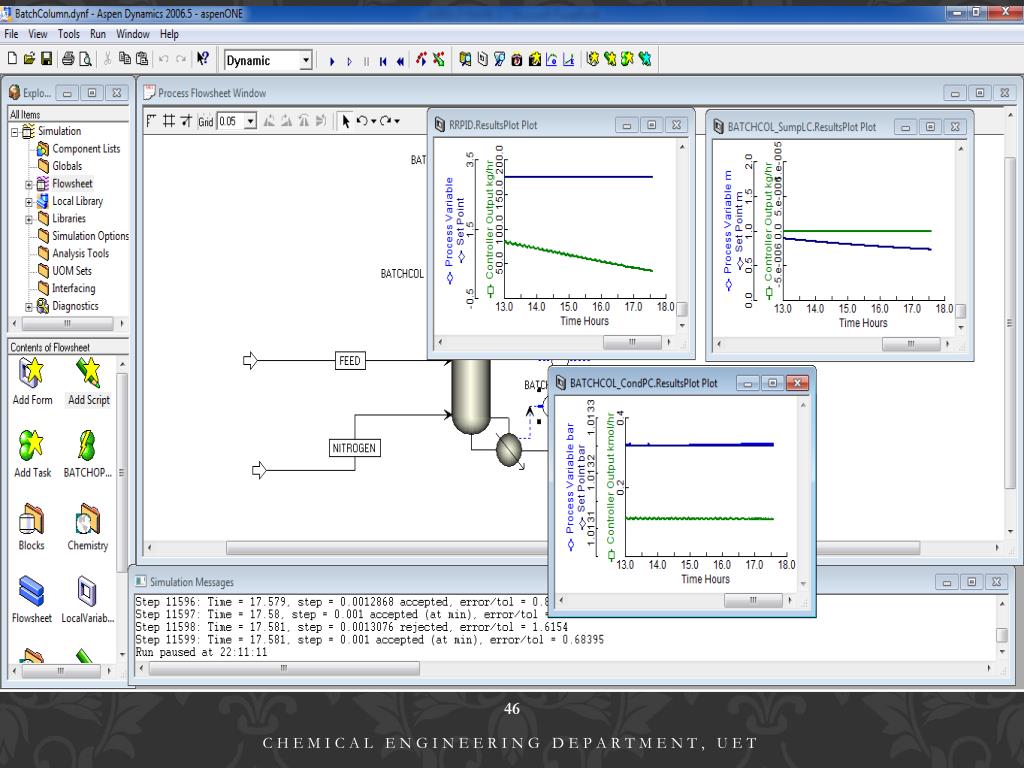
Task: Start the simulation run button
Action: [x=332, y=61]
